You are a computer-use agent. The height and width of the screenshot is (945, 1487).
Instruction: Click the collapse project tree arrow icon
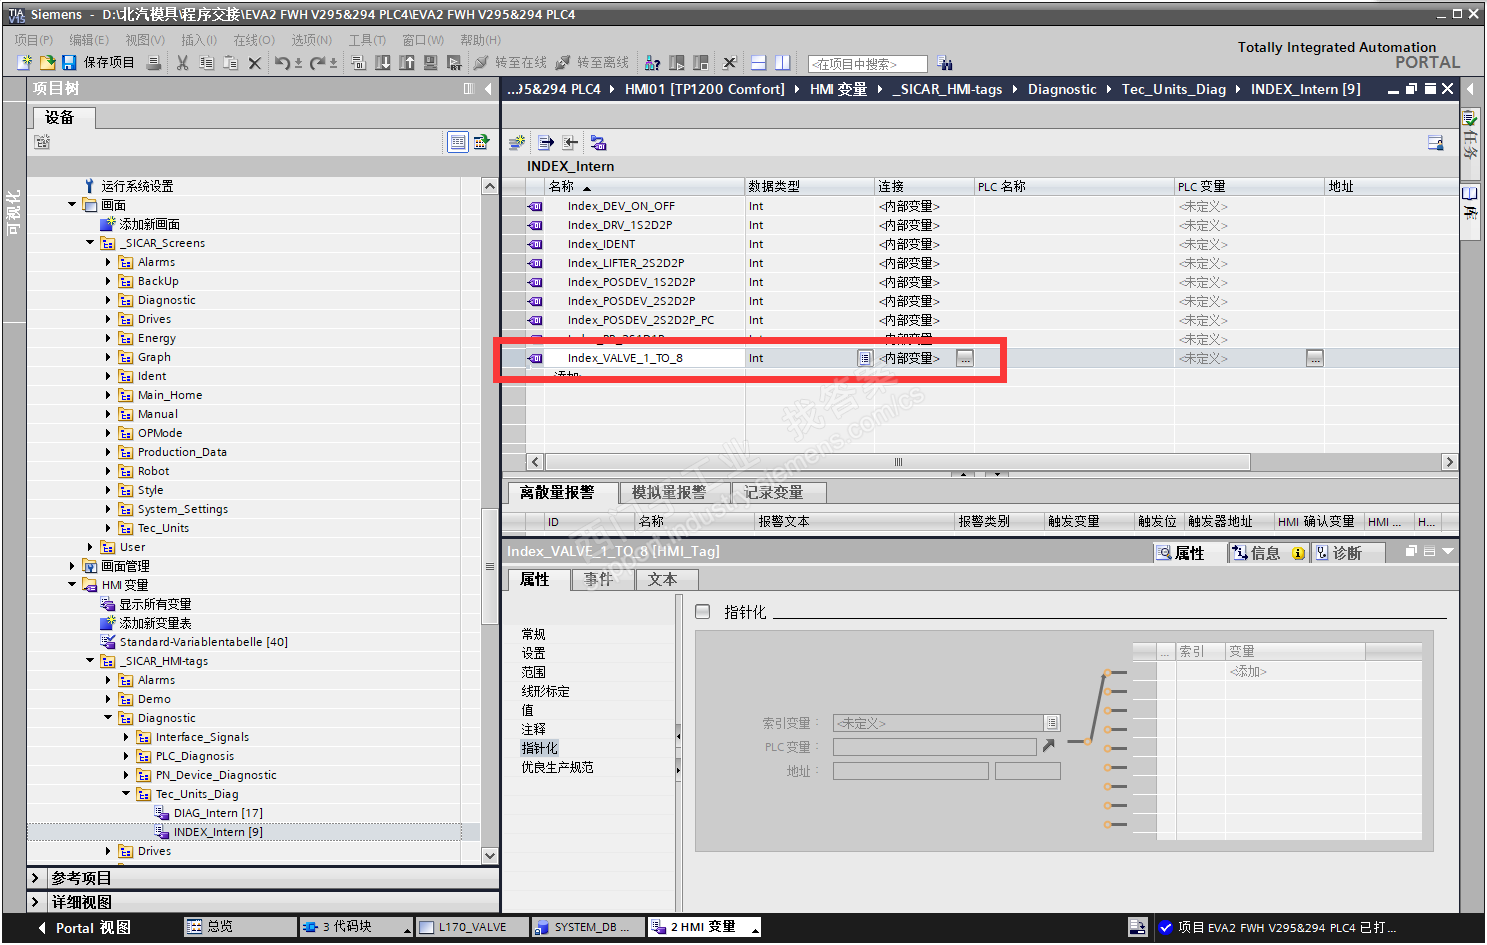(x=488, y=89)
